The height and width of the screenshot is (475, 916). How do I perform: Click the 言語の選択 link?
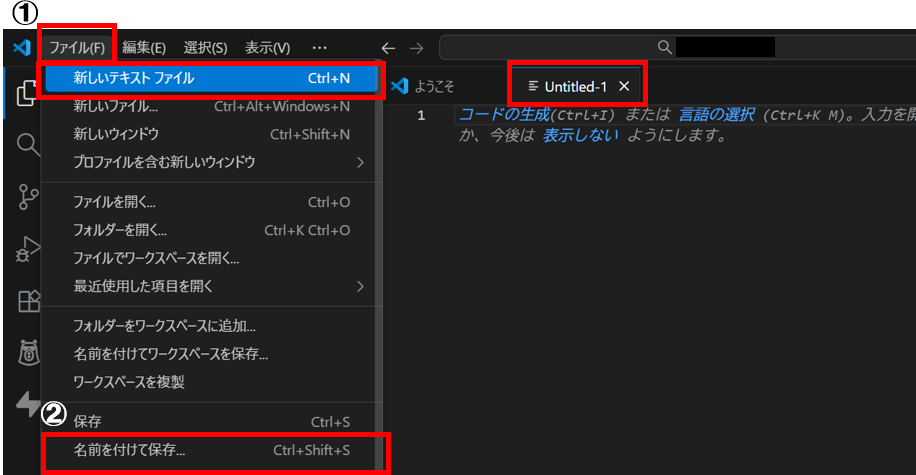pyautogui.click(x=716, y=115)
